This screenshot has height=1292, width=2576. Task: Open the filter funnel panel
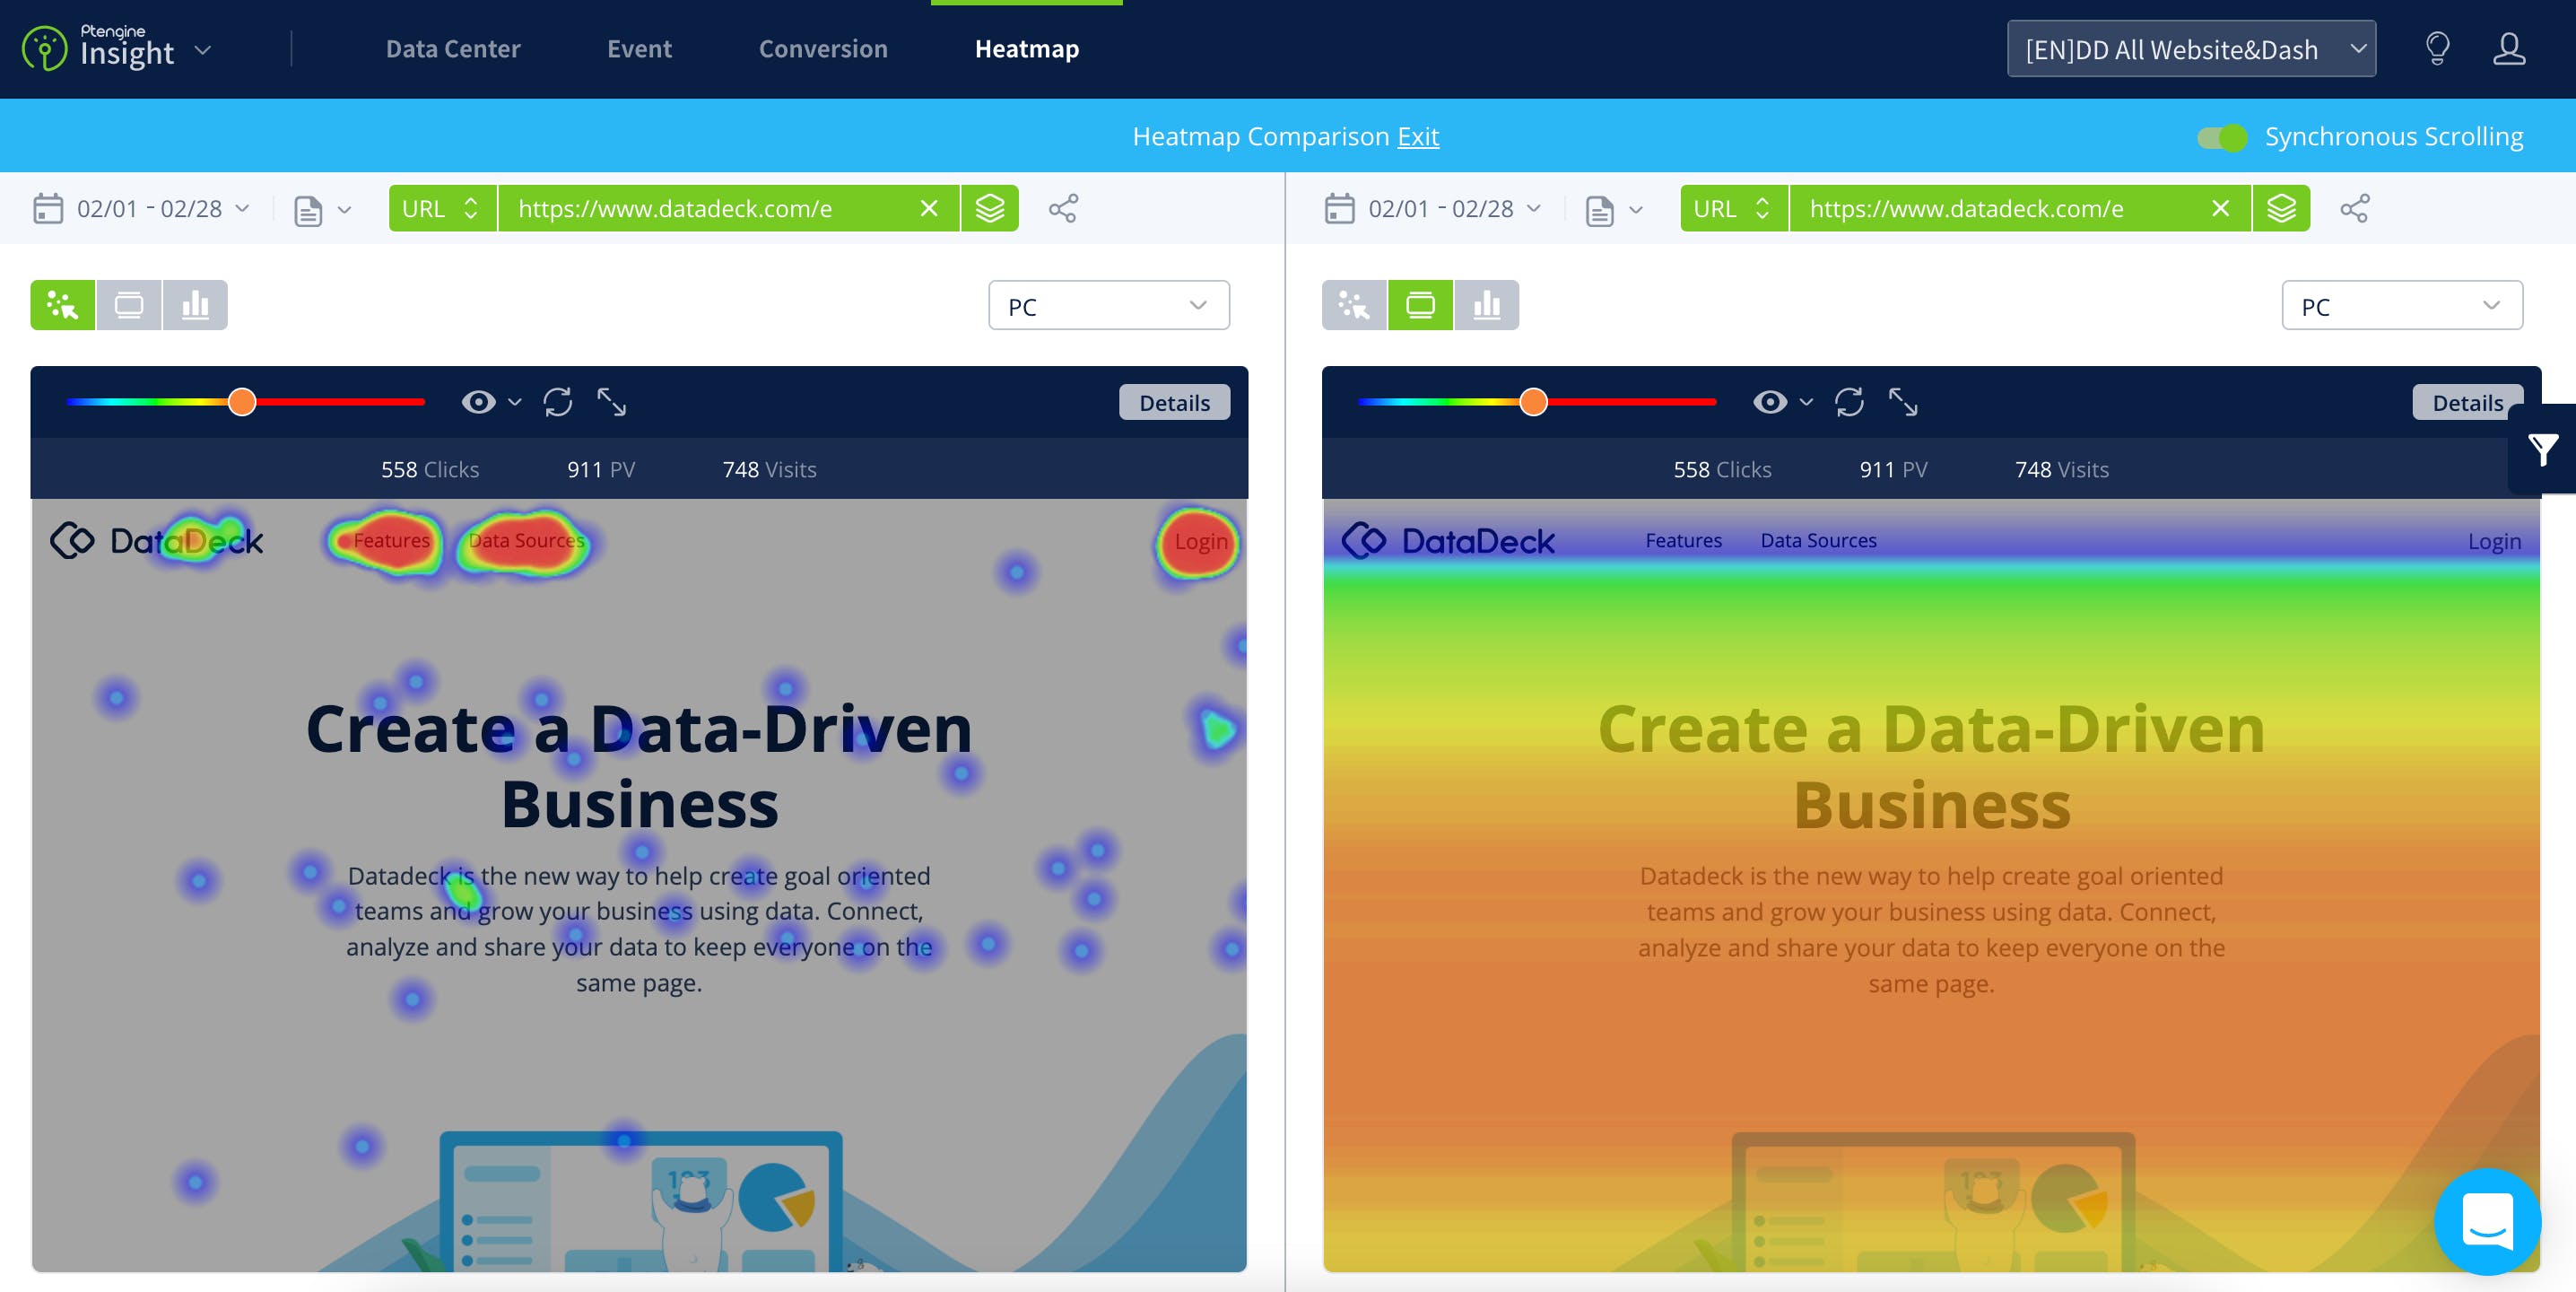tap(2543, 449)
